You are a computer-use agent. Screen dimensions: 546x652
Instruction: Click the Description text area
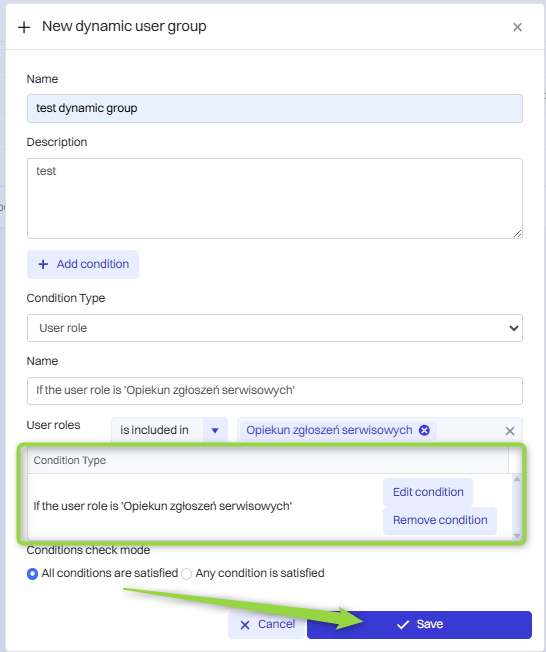tap(274, 198)
